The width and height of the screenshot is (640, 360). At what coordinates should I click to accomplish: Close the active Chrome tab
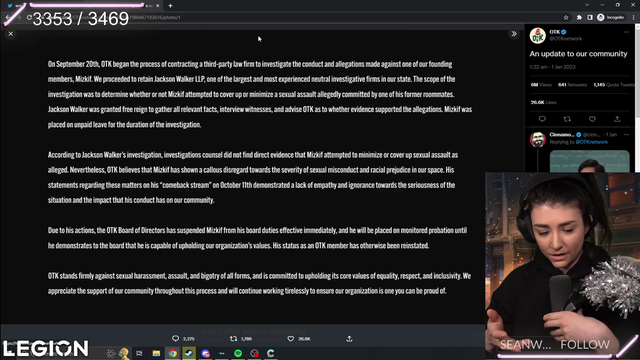[158, 6]
